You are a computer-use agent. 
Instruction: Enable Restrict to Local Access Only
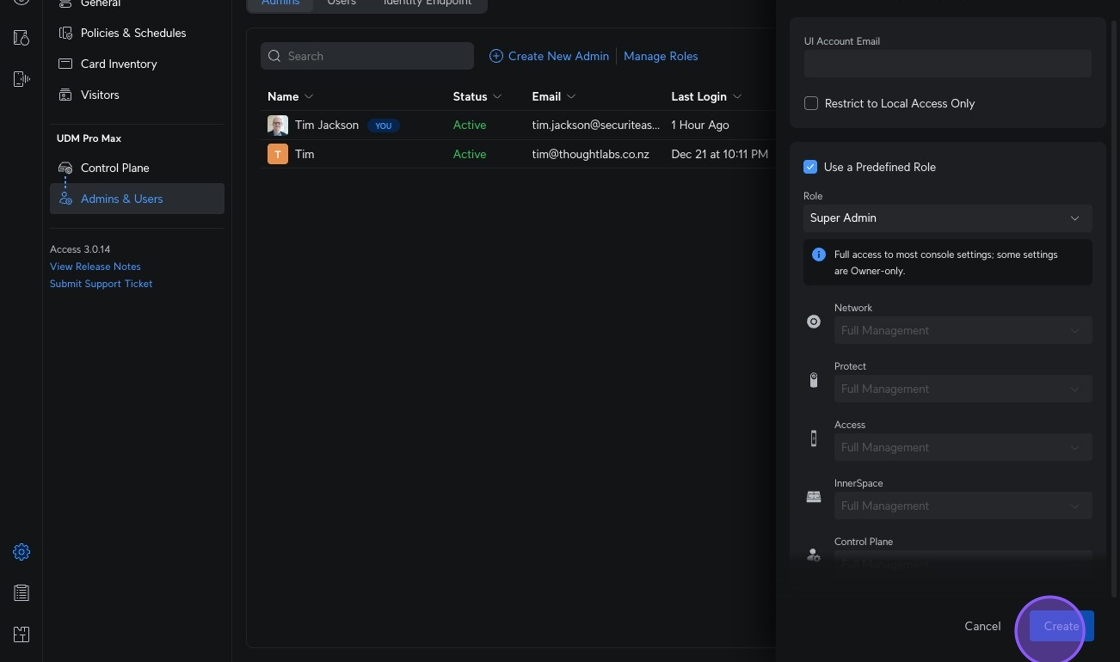tap(811, 103)
